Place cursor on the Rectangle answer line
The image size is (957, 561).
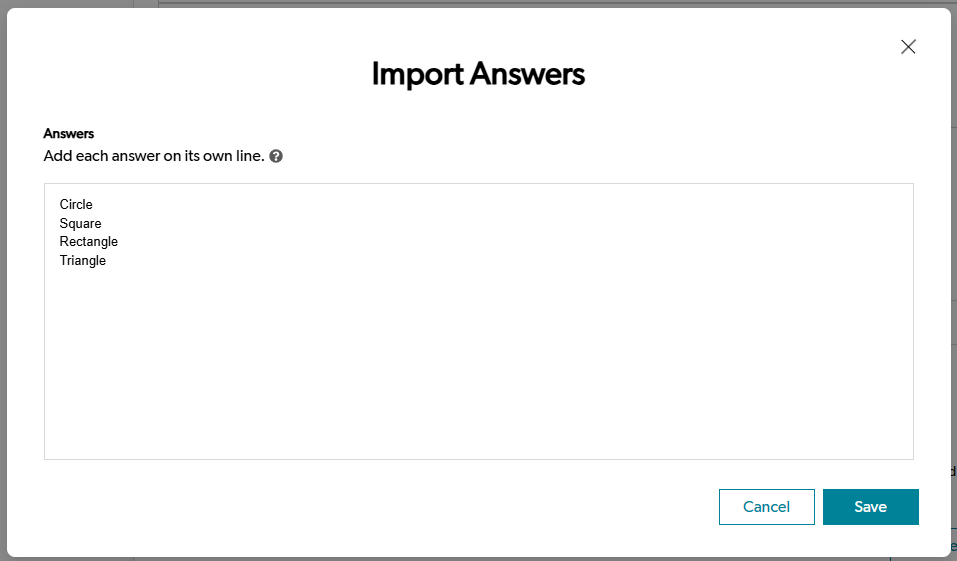[x=89, y=242]
